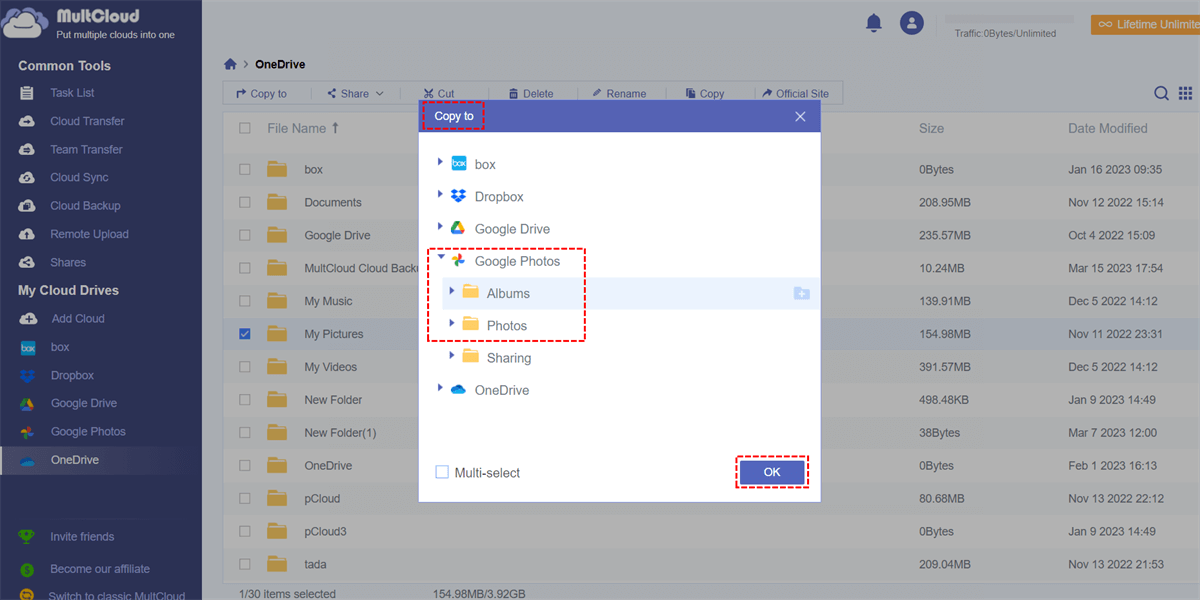Screen dimensions: 1200x600
Task: Open Shares in sidebar
Action: click(68, 262)
